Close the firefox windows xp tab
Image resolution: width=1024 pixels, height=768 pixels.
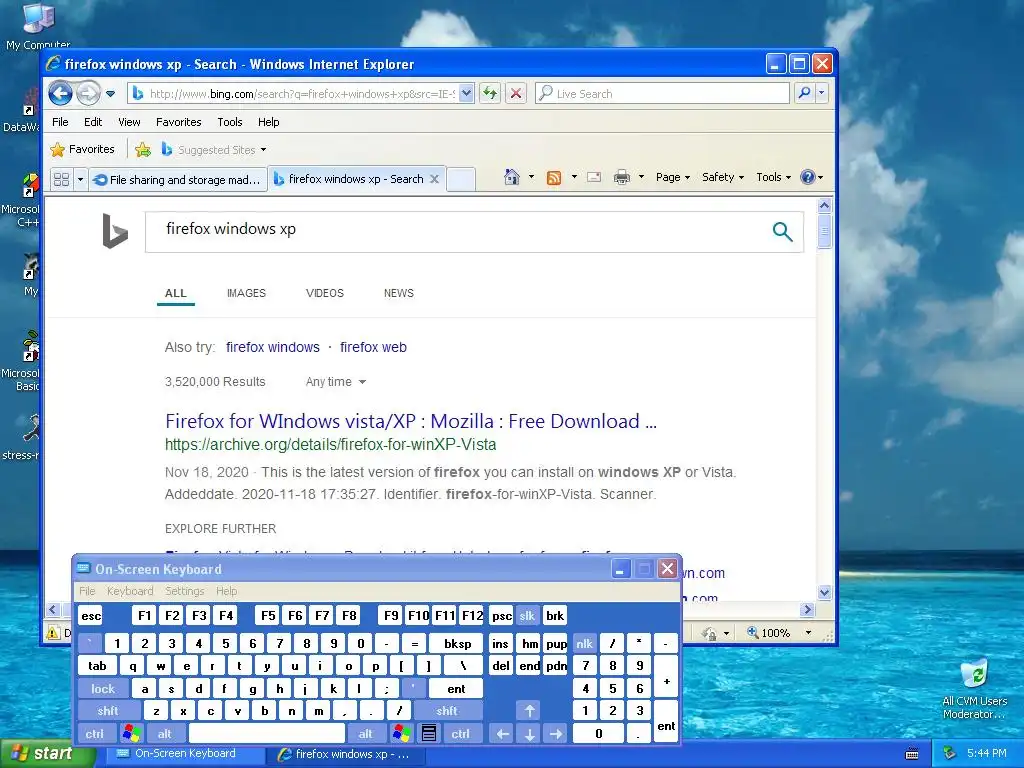tap(434, 179)
